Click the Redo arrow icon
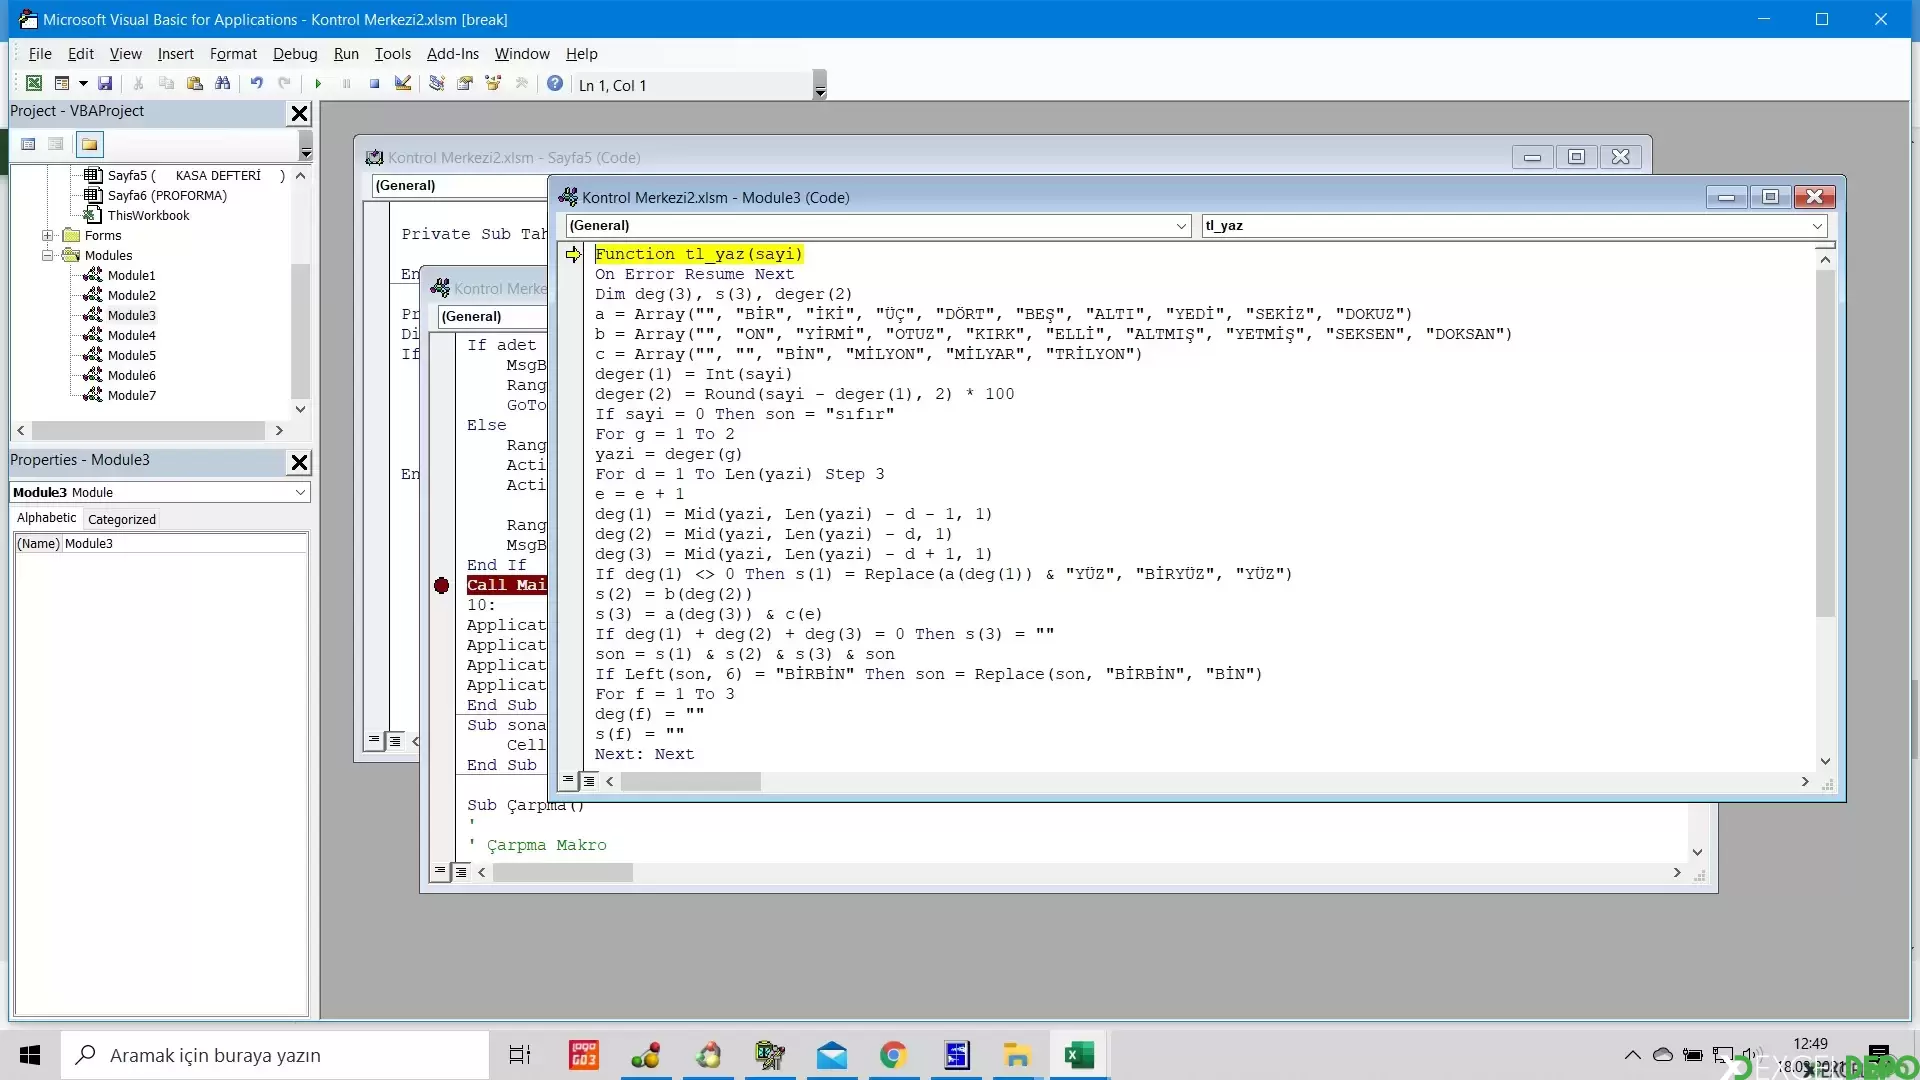The height and width of the screenshot is (1080, 1920). pyautogui.click(x=285, y=84)
